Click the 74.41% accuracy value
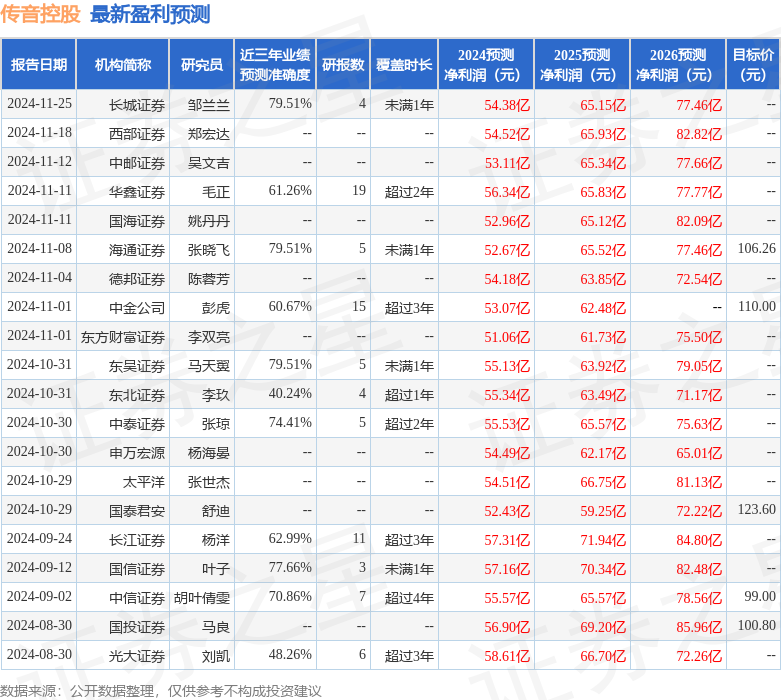 click(290, 422)
